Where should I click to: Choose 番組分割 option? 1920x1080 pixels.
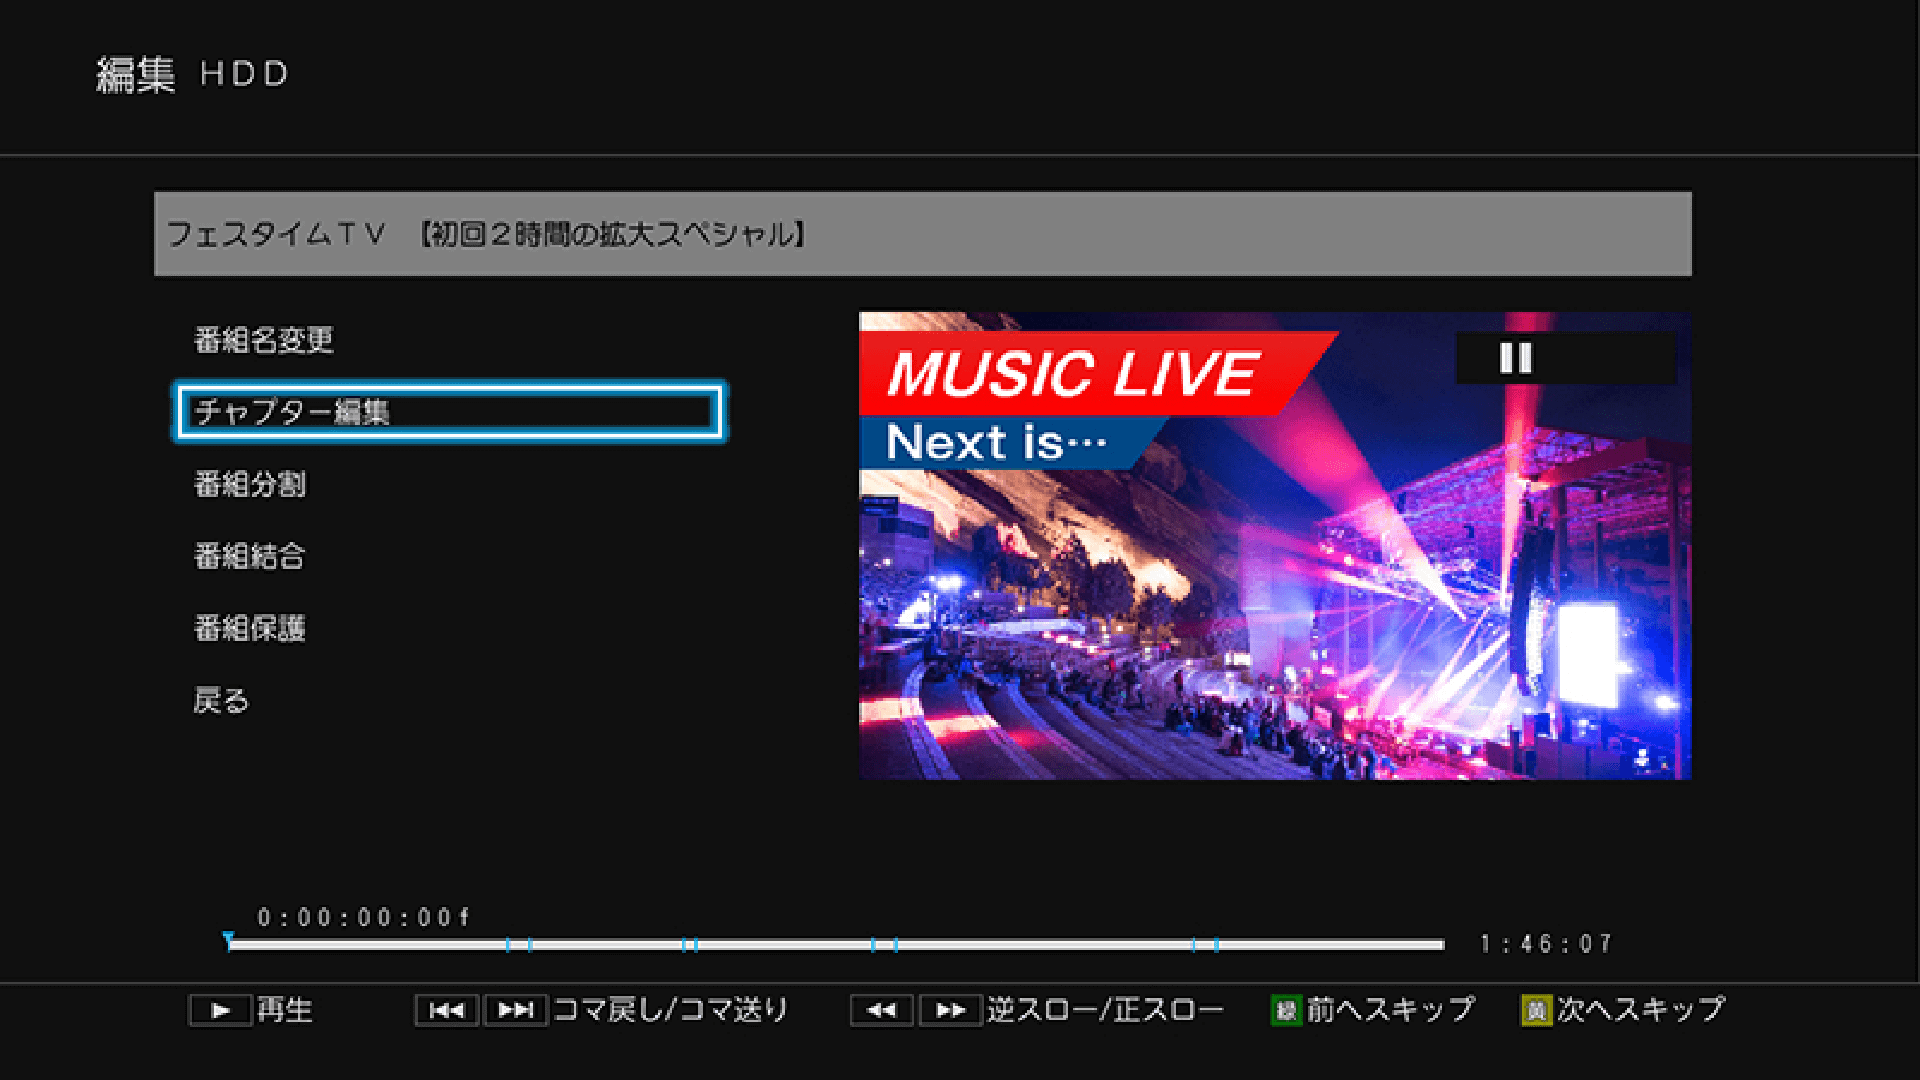[x=250, y=484]
